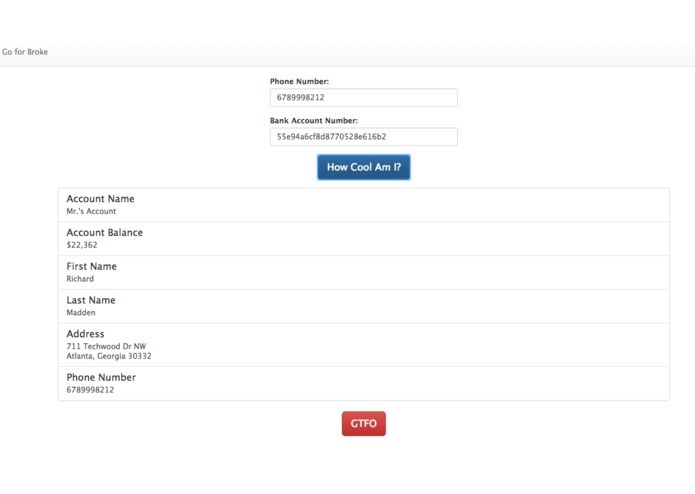This screenshot has width=695, height=494.
Task: Focus the Bank Account Number input field
Action: pyautogui.click(x=363, y=136)
